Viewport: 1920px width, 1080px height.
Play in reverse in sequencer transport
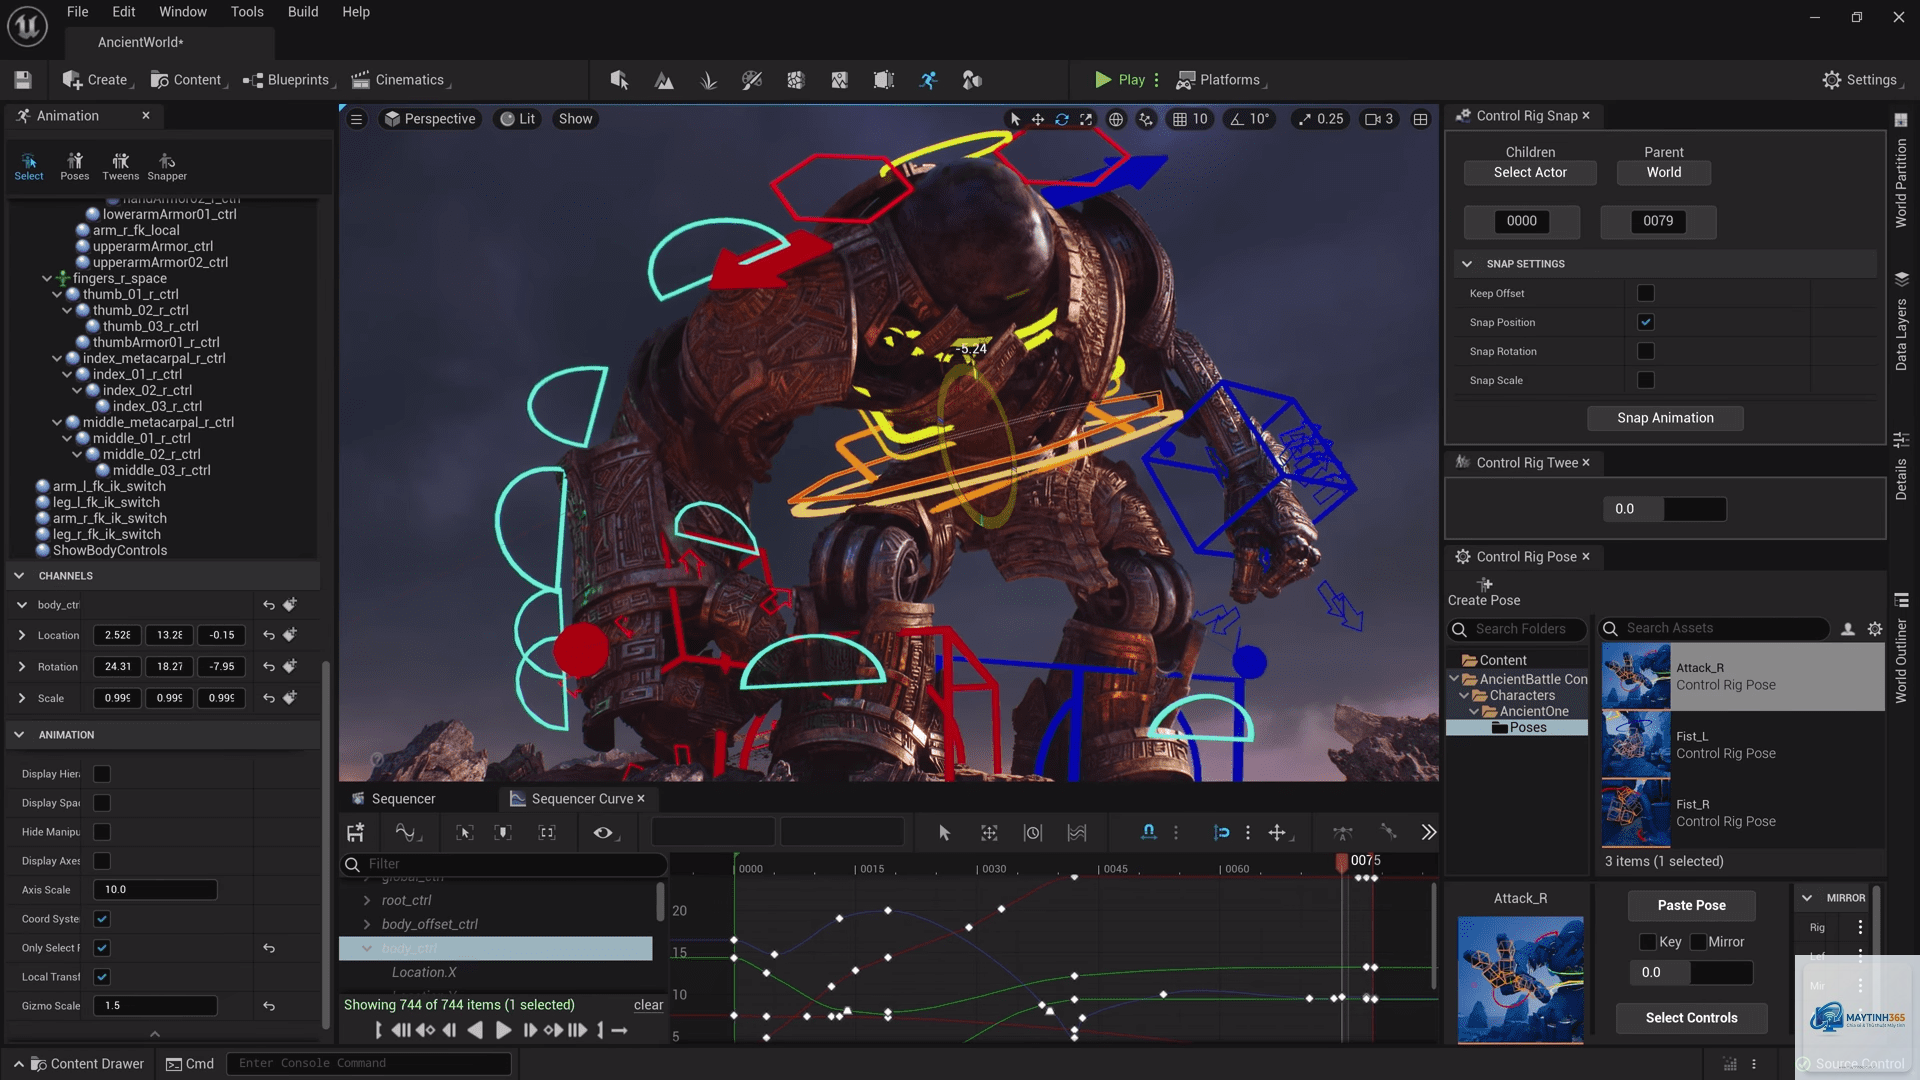pos(475,1030)
